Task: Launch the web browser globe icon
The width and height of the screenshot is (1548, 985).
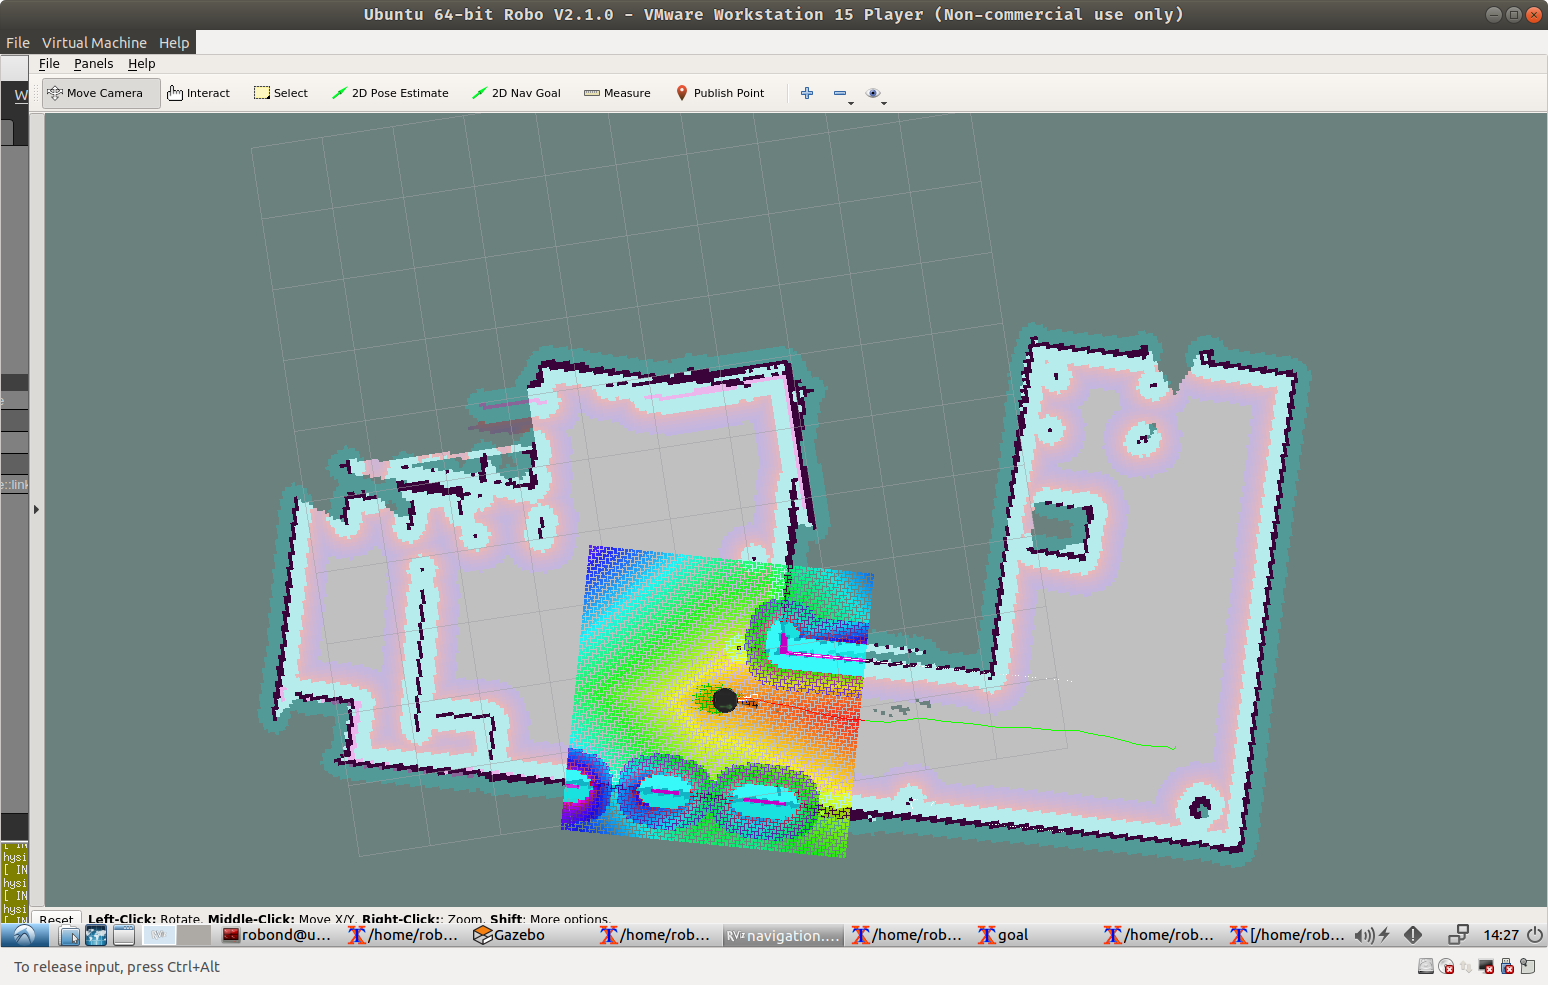Action: (96, 935)
